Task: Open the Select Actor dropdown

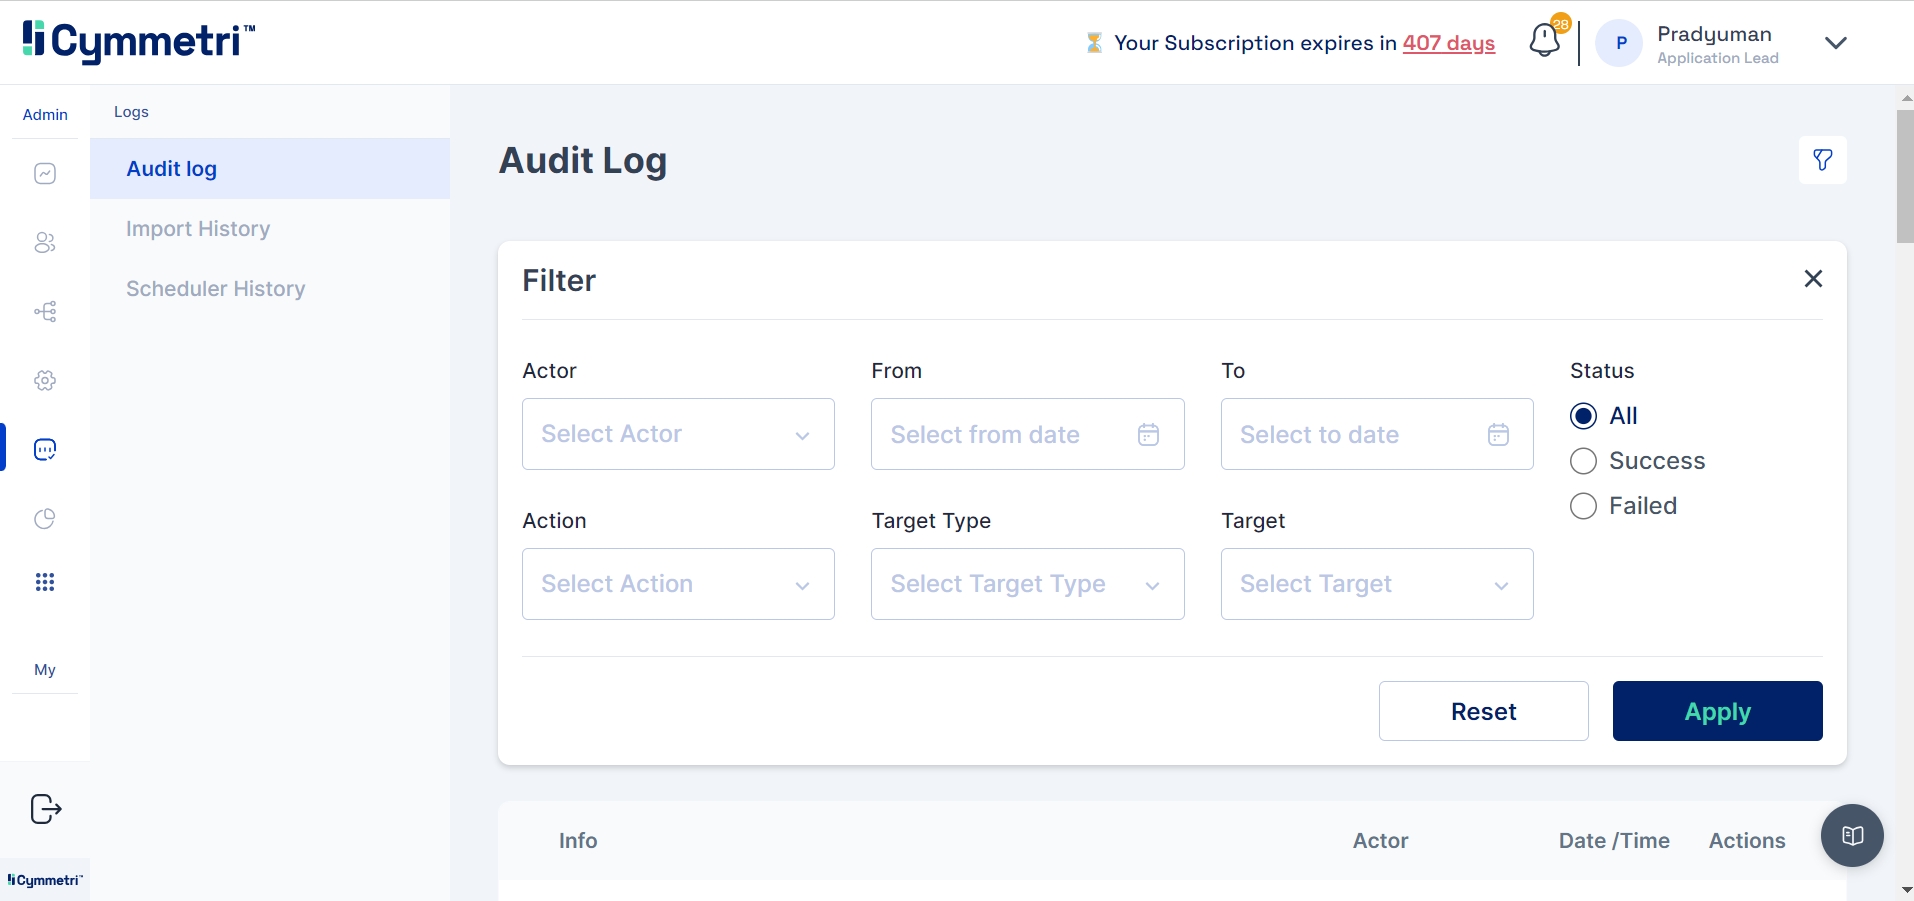Action: click(678, 434)
